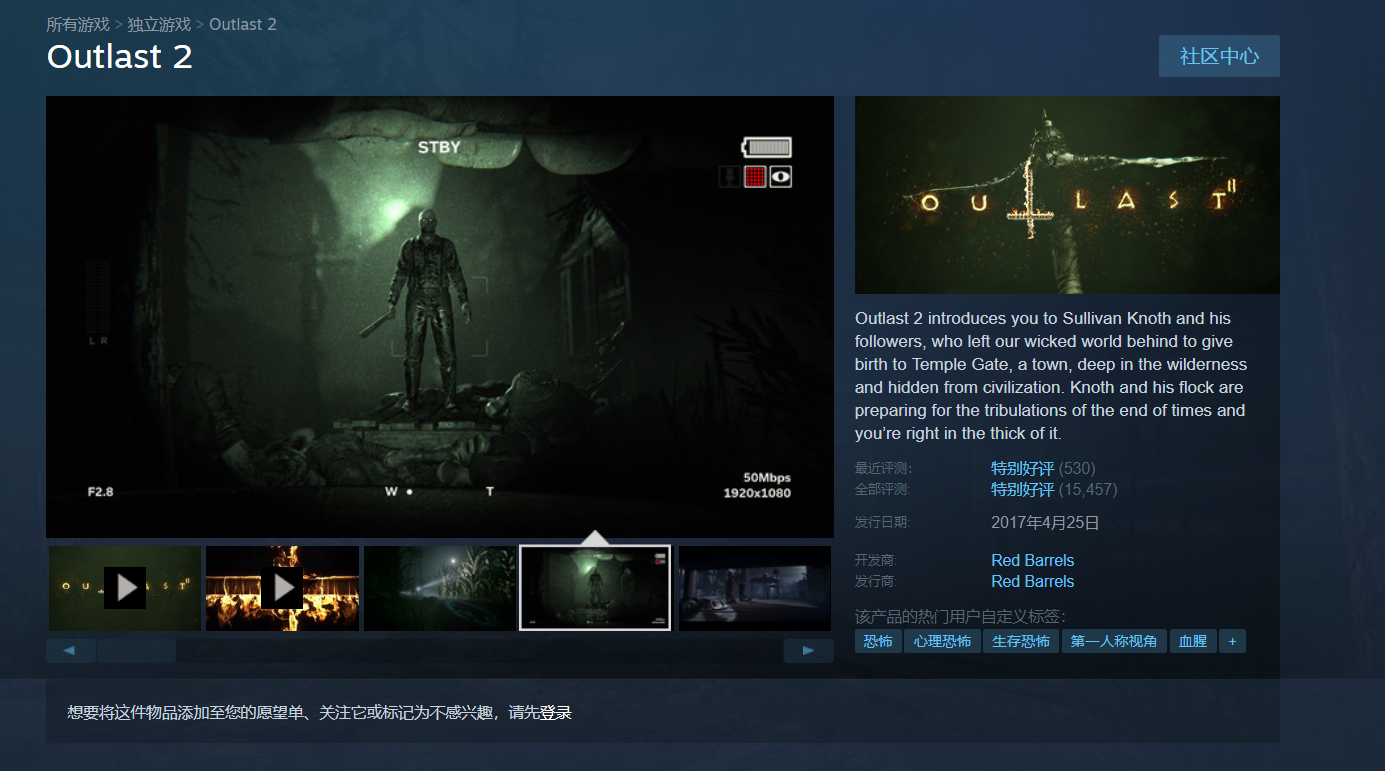This screenshot has height=771, width=1385.
Task: Go to 所有游戏 breadcrumb link
Action: pyautogui.click(x=78, y=24)
